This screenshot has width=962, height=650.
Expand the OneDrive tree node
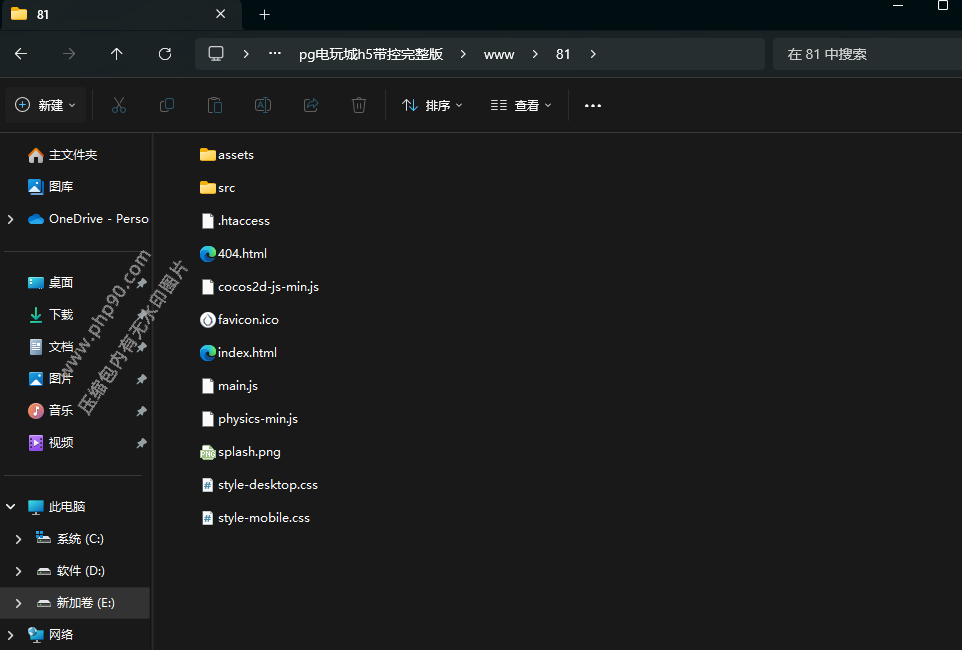click(x=11, y=219)
